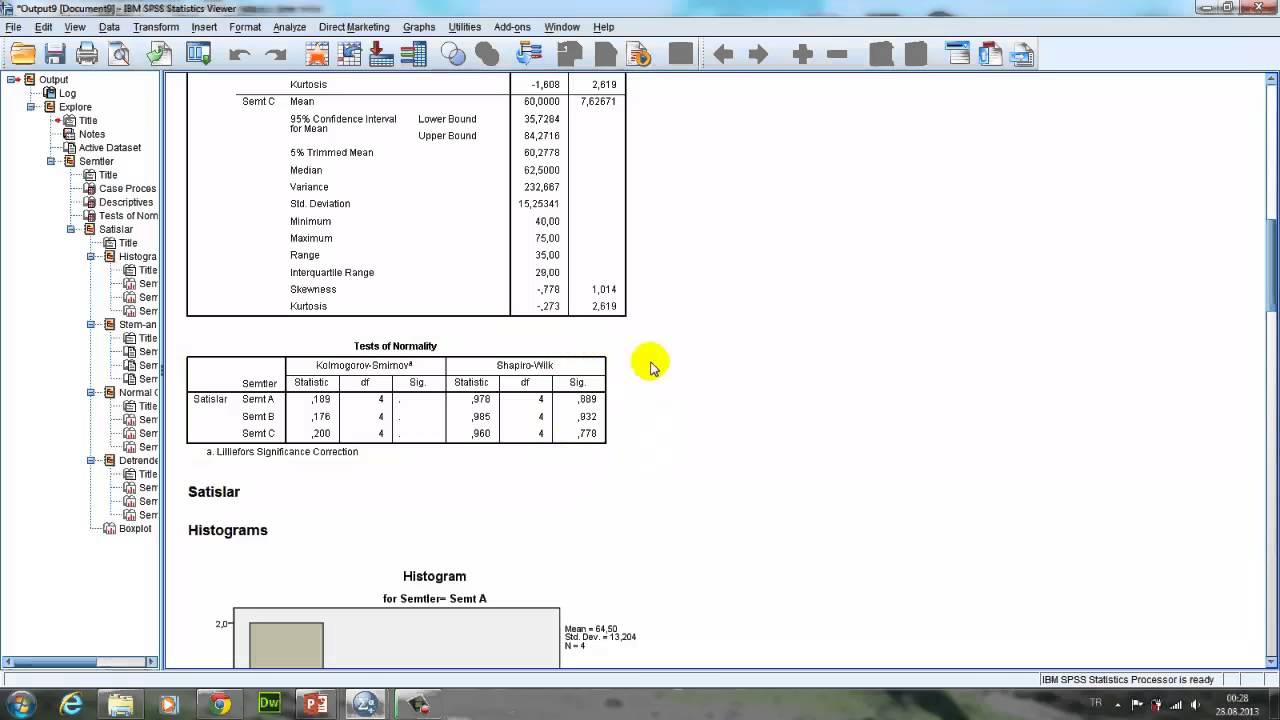This screenshot has height=720, width=1280.
Task: Click the Histograms heading in output
Action: click(x=228, y=530)
